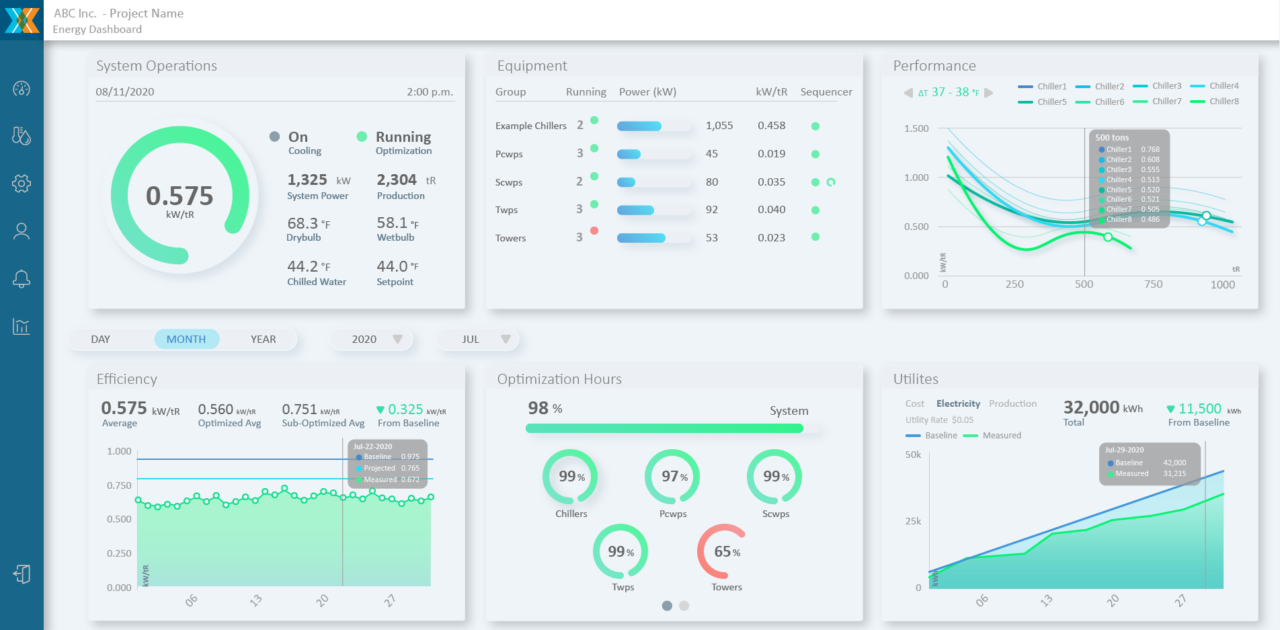
Task: Click the thermometer and droplet sidebar icon
Action: click(x=21, y=136)
